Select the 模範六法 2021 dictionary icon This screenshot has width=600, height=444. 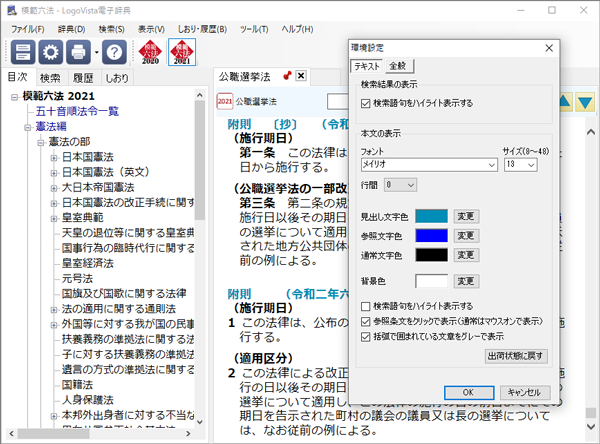[x=182, y=52]
